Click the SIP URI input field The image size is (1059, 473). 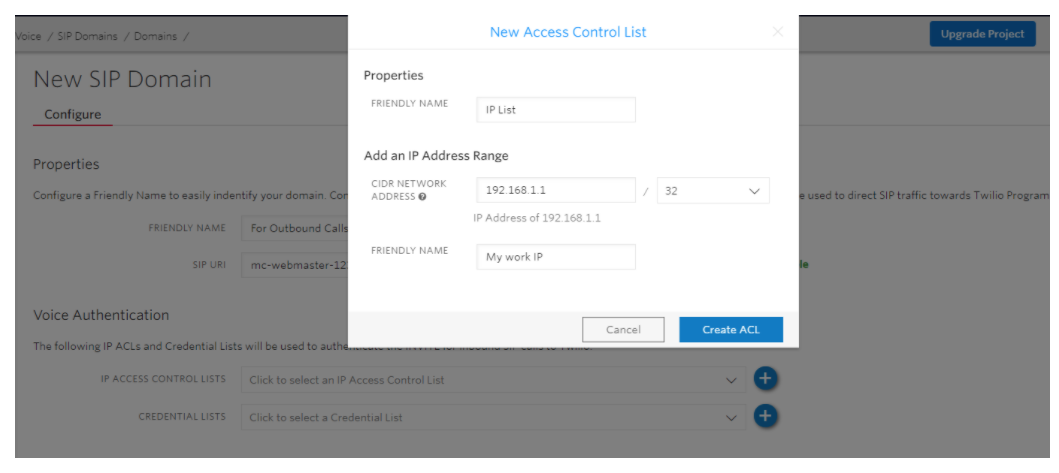tap(295, 265)
